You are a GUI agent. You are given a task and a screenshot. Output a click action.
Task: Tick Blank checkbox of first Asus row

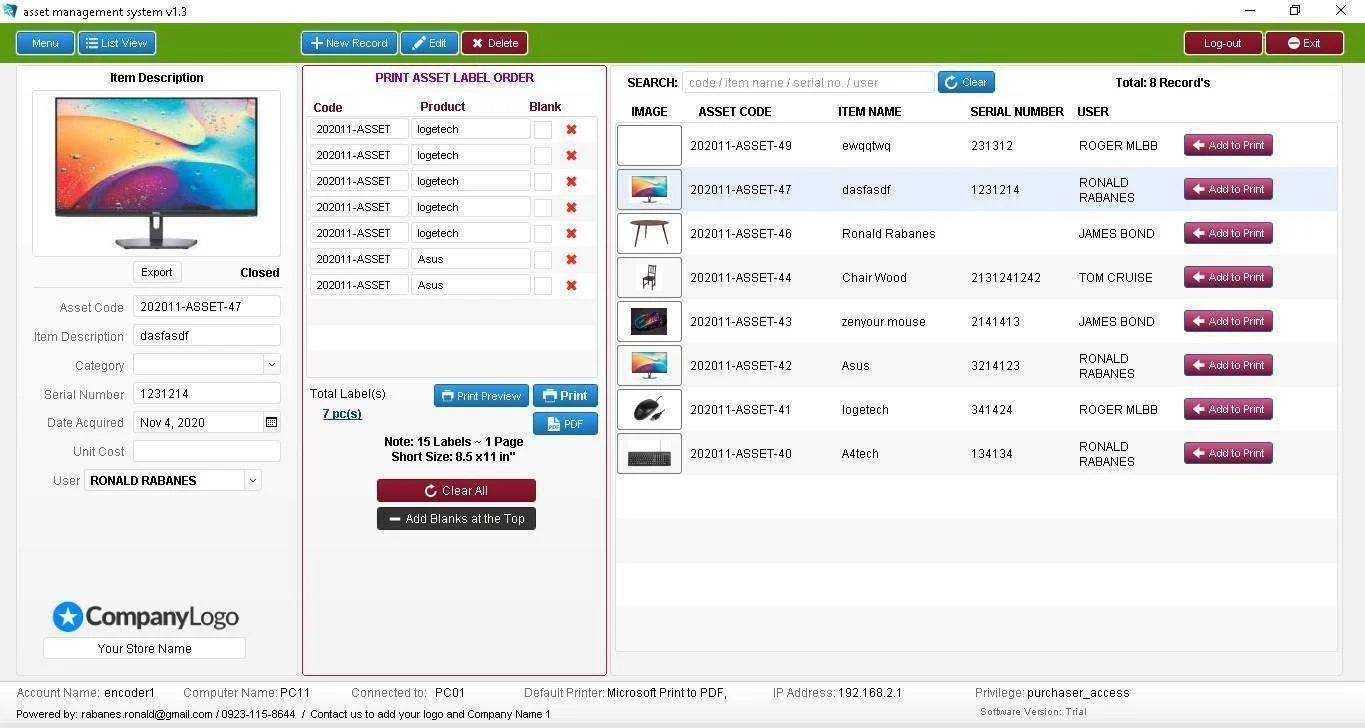click(x=542, y=259)
